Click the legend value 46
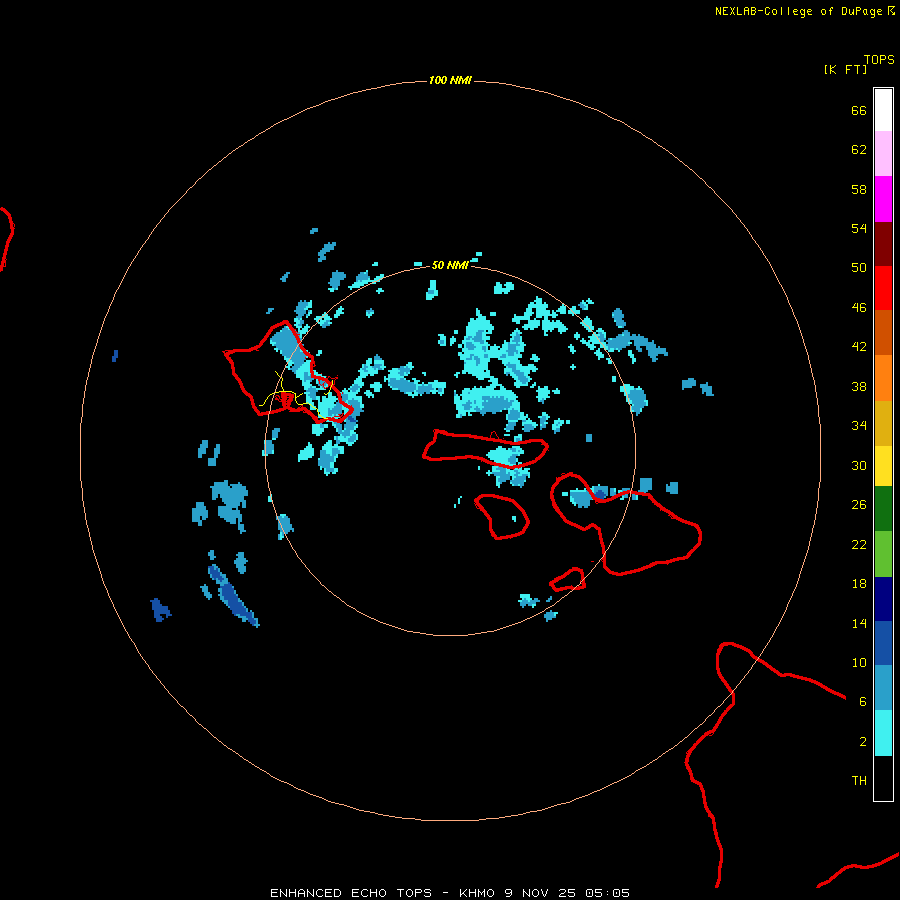 859,307
